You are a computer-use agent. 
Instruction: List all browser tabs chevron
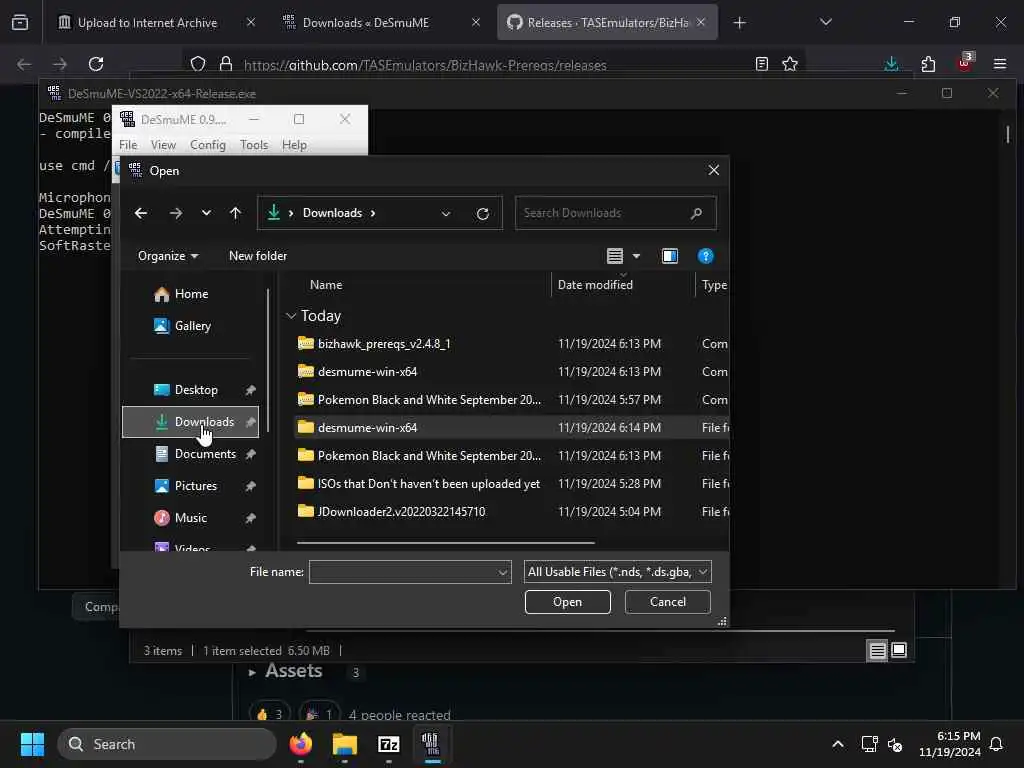825,22
